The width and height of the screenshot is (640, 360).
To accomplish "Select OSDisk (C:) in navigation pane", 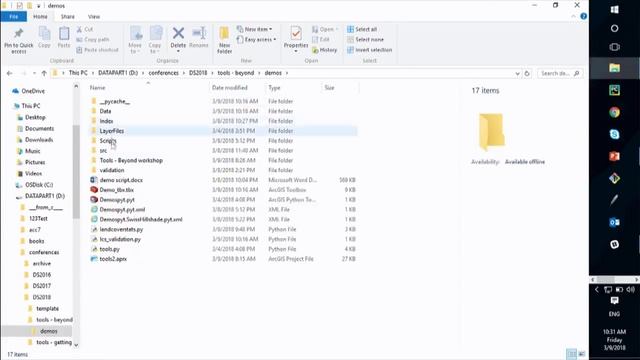I will click(39, 184).
